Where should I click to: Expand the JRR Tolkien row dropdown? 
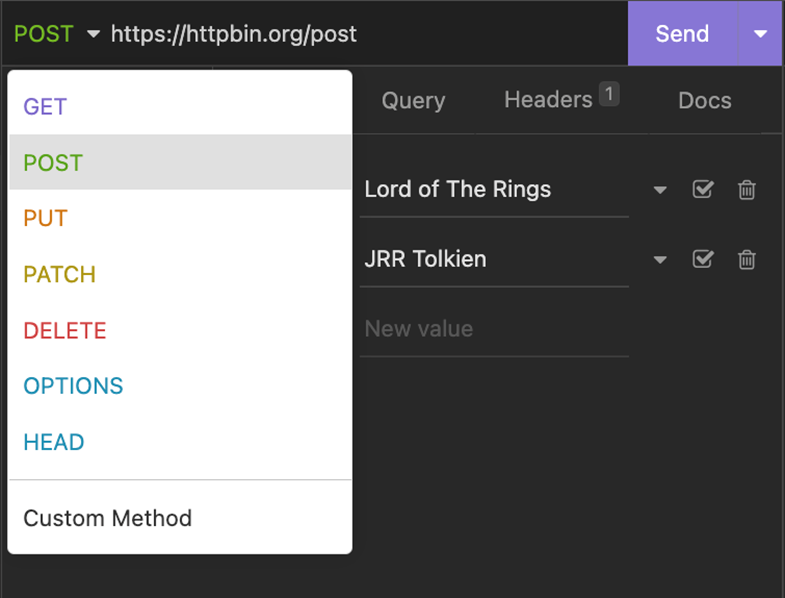coord(660,260)
